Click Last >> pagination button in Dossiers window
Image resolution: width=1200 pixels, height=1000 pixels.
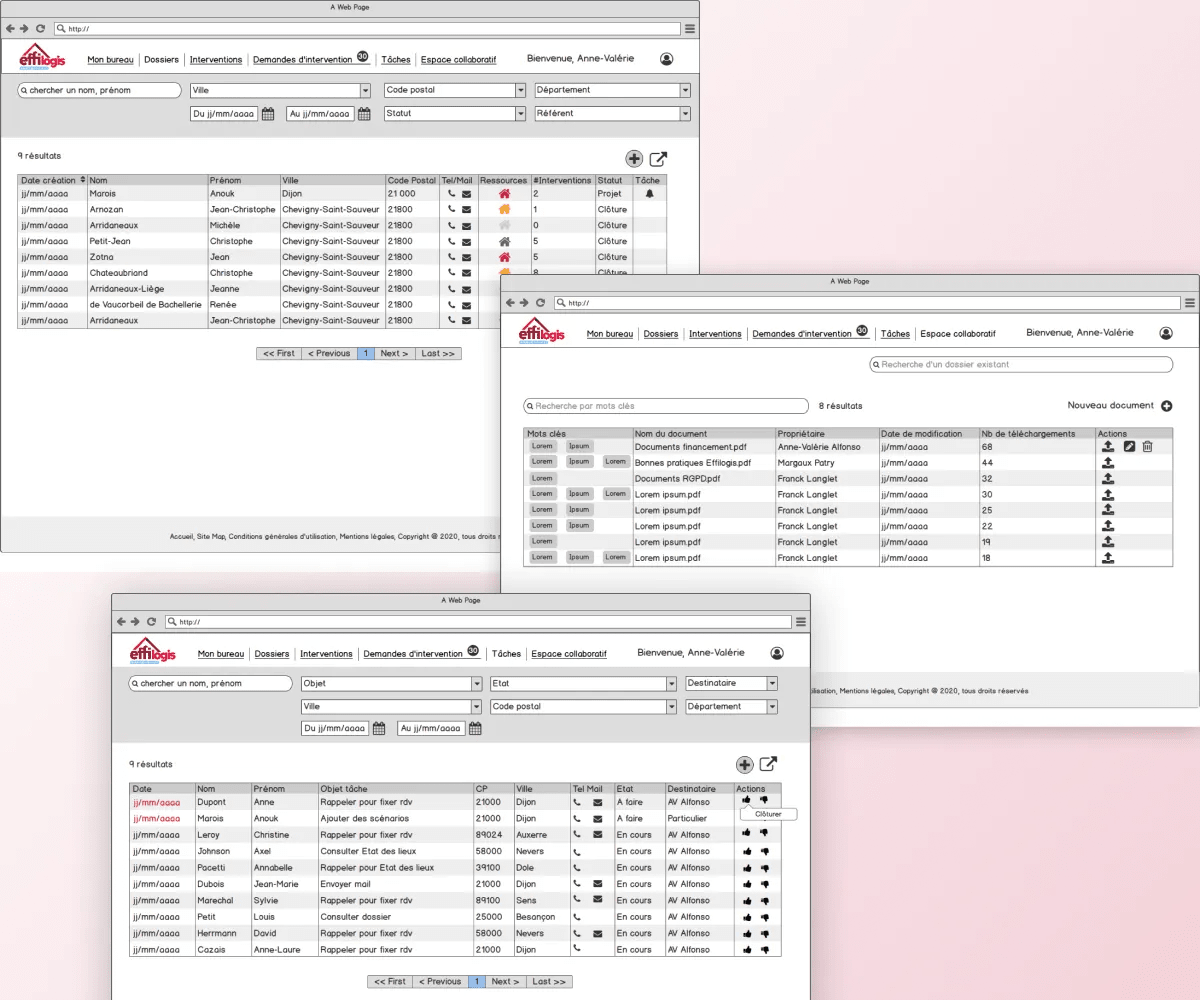(x=438, y=354)
